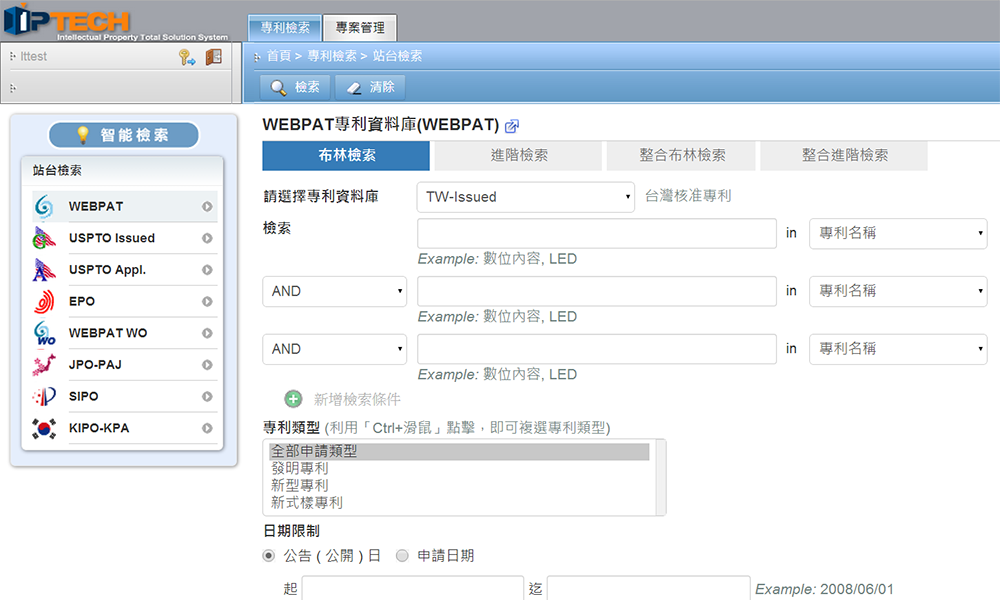Click the KIPO-KPA Korean flag icon

click(44, 428)
